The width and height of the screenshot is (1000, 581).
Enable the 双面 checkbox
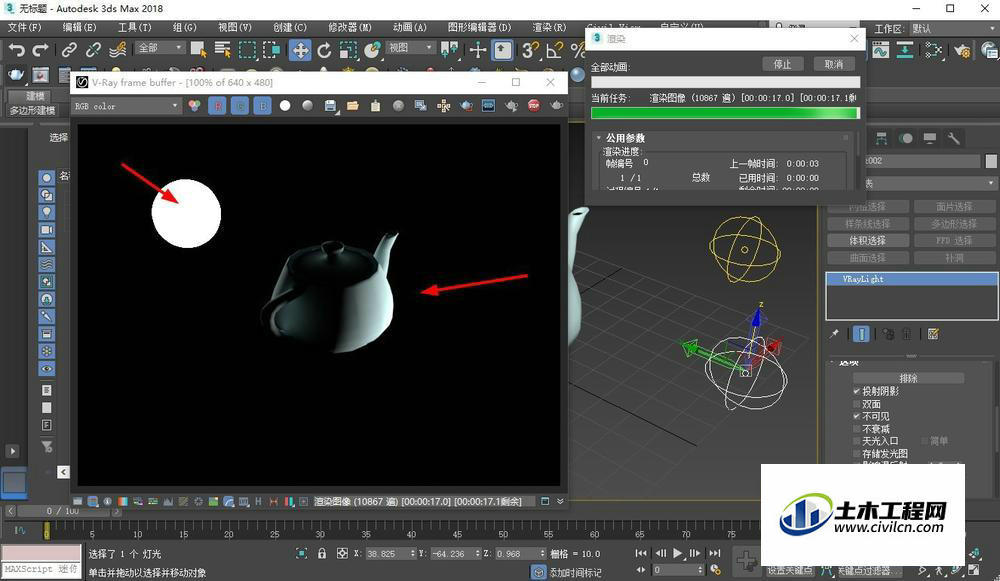pos(857,404)
